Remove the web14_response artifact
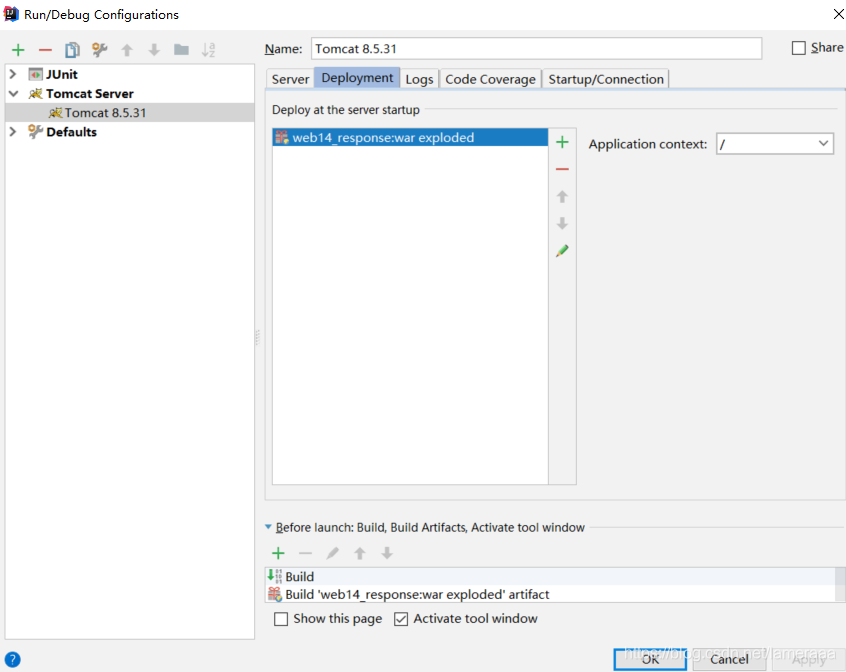 (562, 168)
